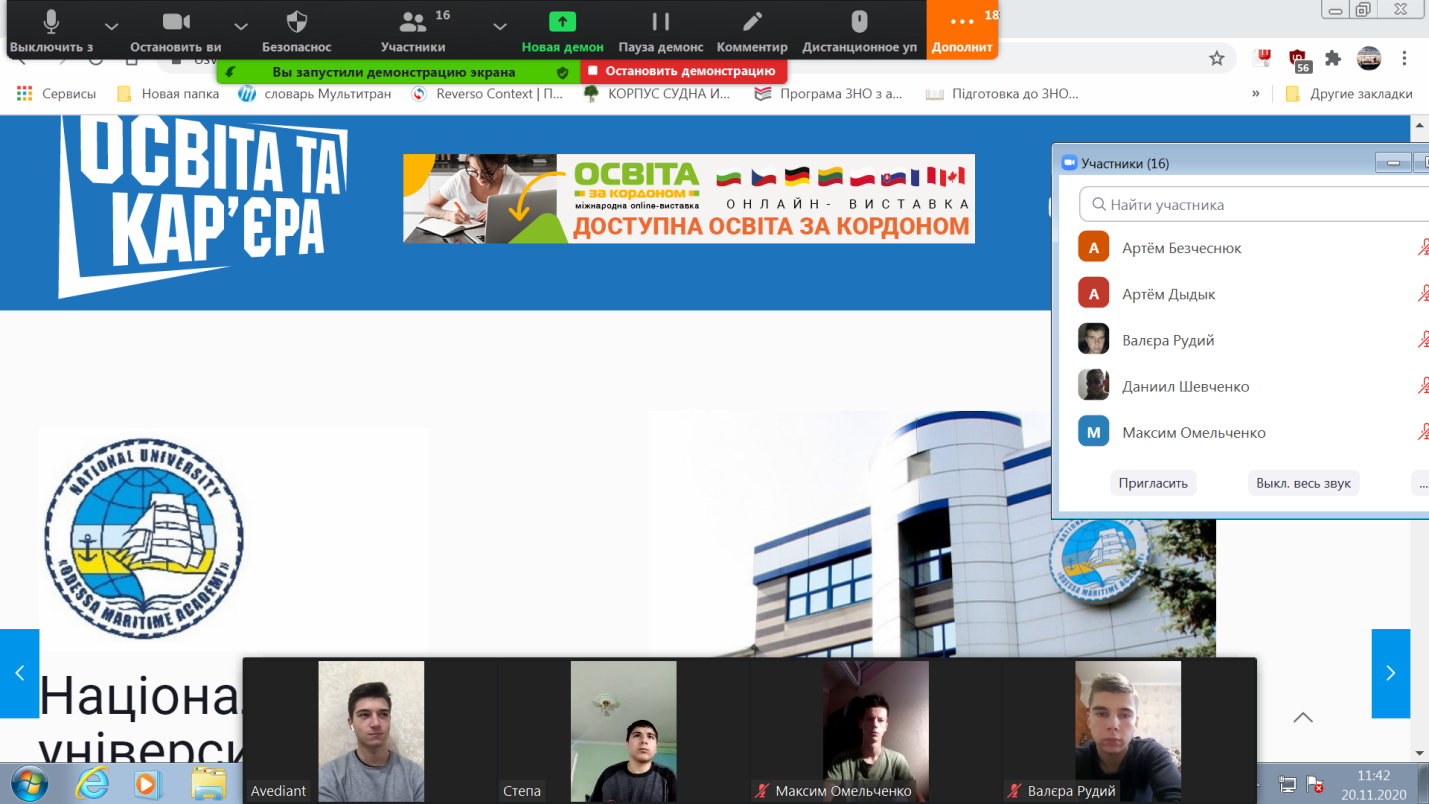Viewport: 1429px width, 804px height.
Task: Click the network icon in the system tray
Action: [x=1288, y=784]
